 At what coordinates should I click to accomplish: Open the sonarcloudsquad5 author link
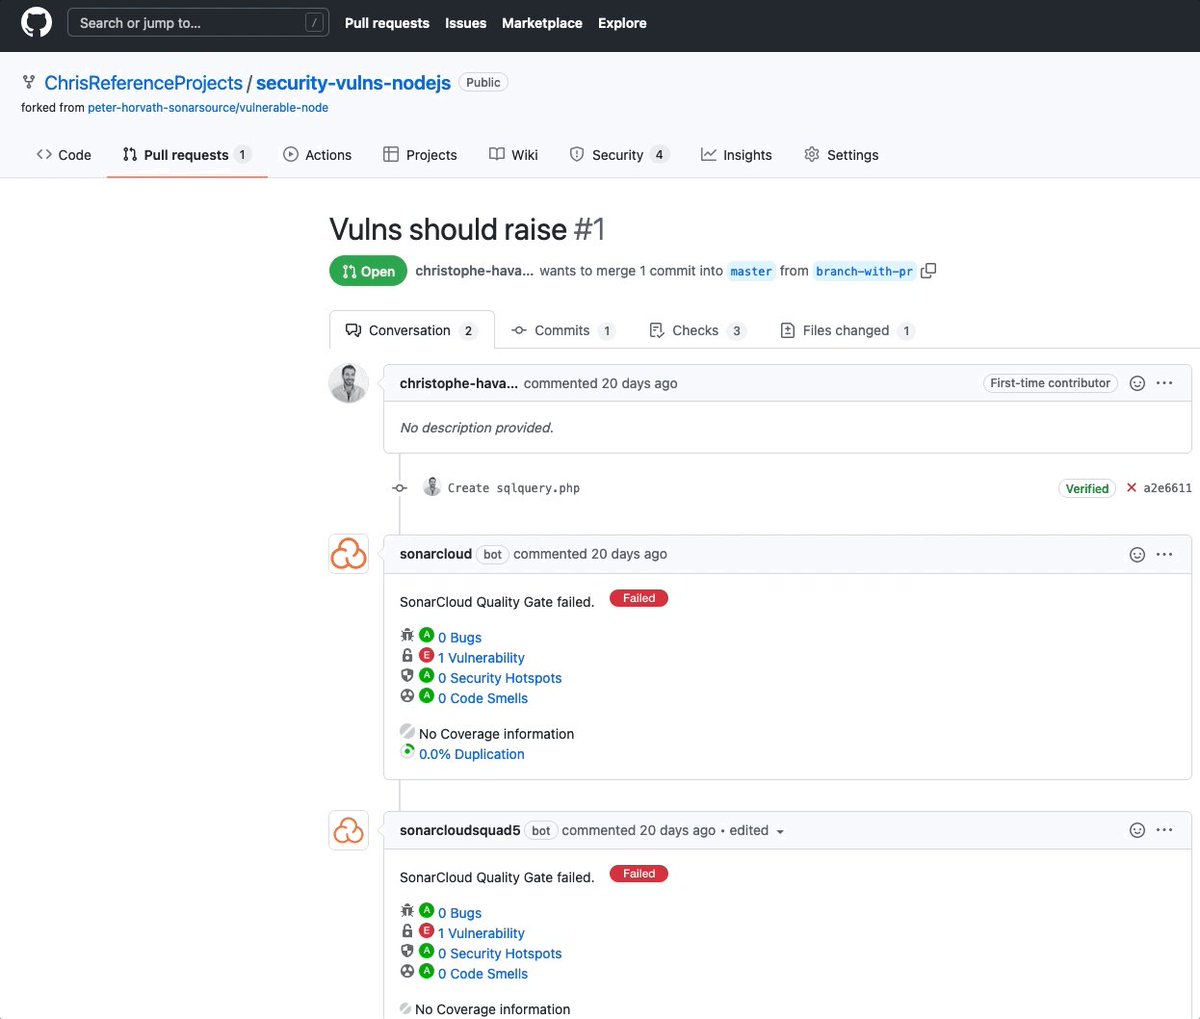460,830
